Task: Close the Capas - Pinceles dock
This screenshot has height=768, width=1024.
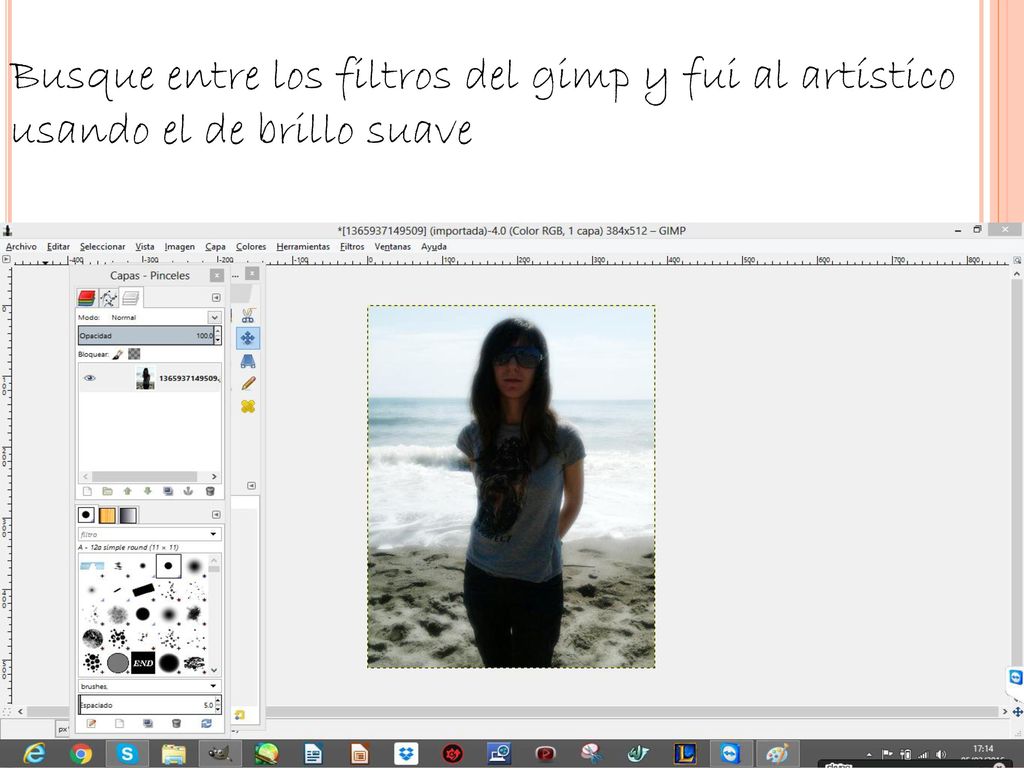Action: click(217, 276)
